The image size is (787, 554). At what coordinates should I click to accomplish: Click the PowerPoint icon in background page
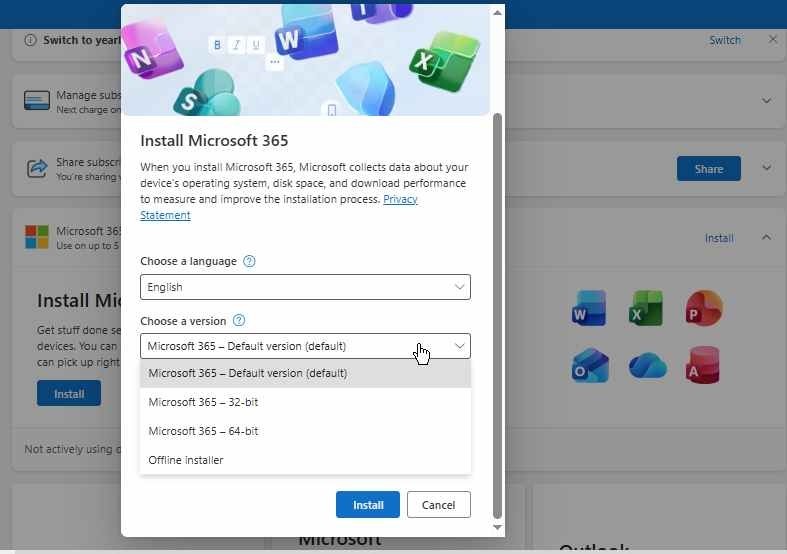tap(704, 308)
